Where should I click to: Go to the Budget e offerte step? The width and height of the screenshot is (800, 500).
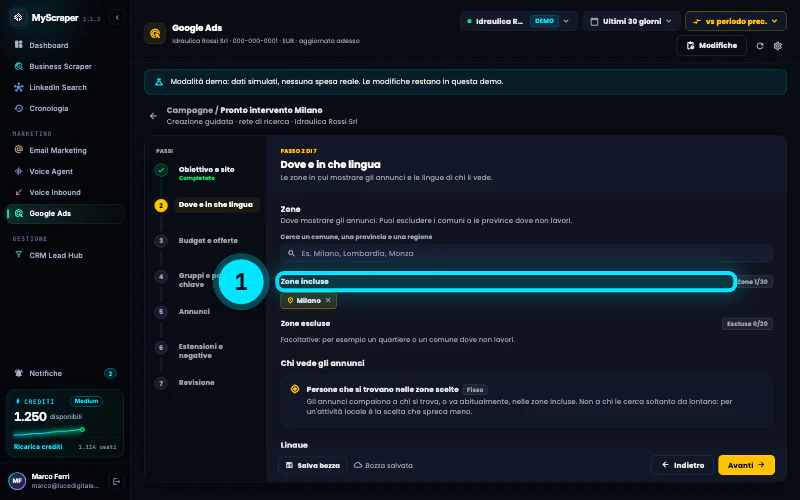coord(208,240)
